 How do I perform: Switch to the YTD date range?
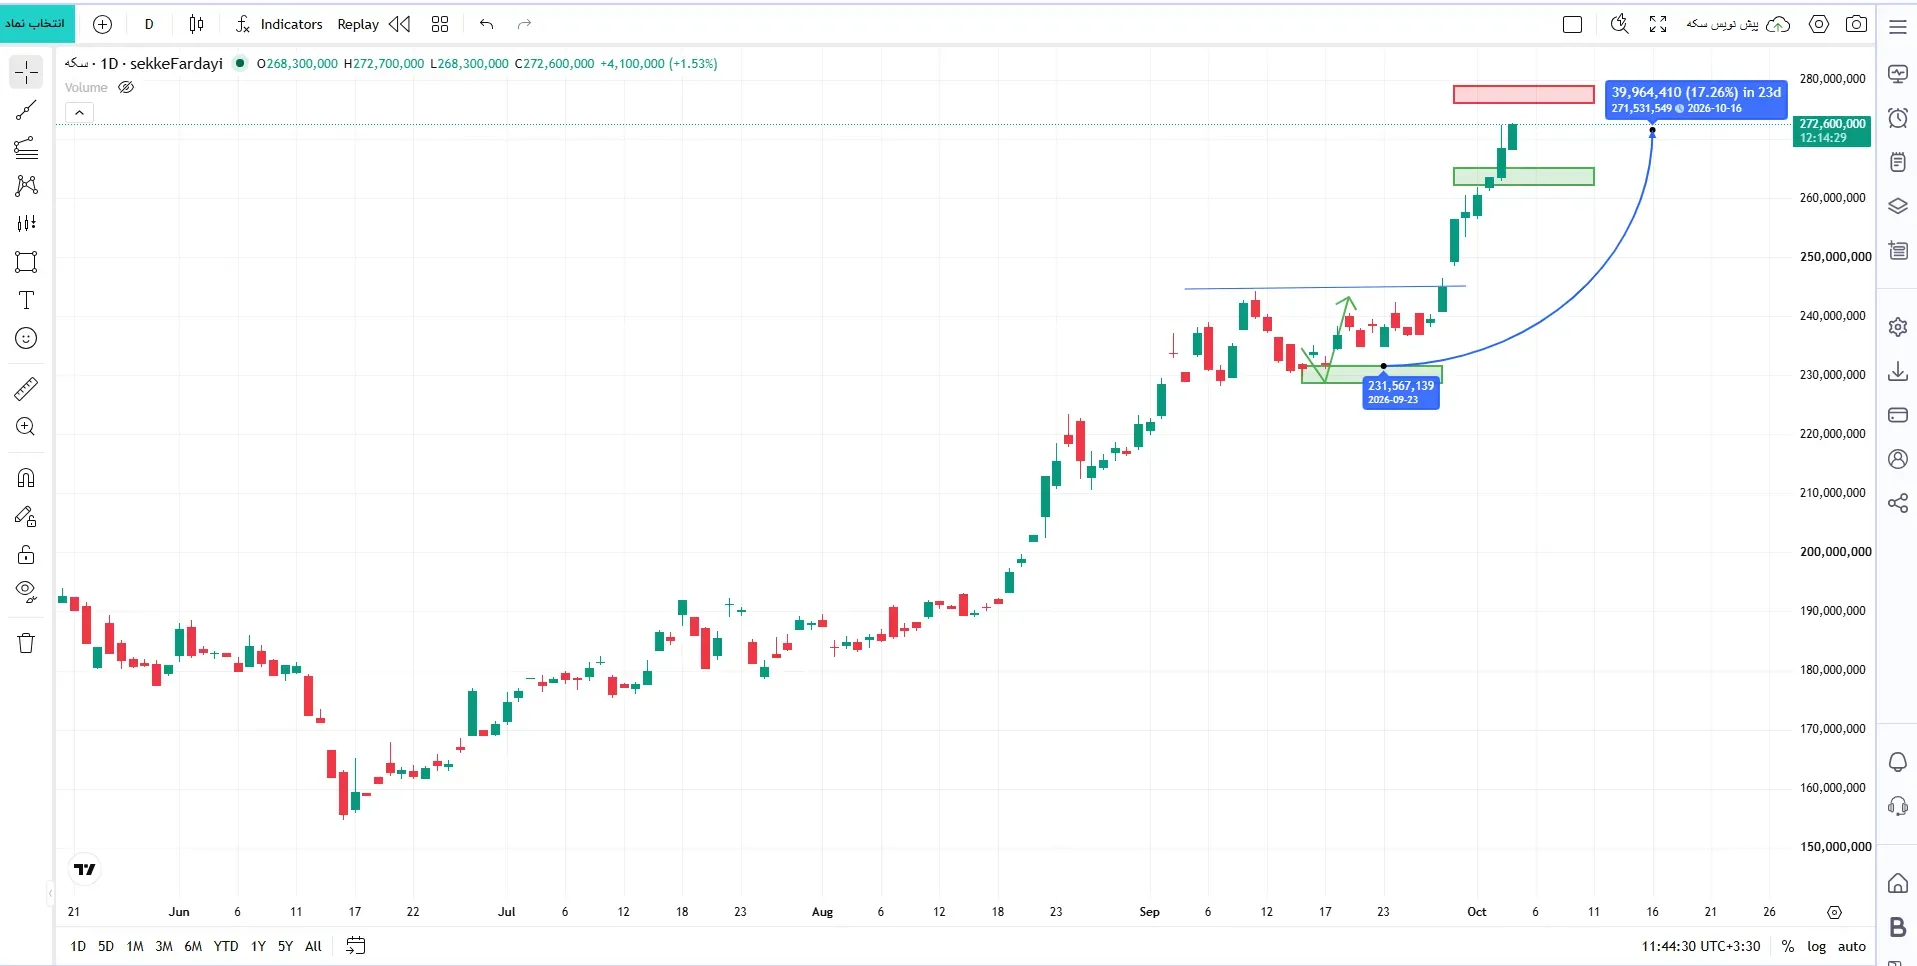click(x=226, y=946)
